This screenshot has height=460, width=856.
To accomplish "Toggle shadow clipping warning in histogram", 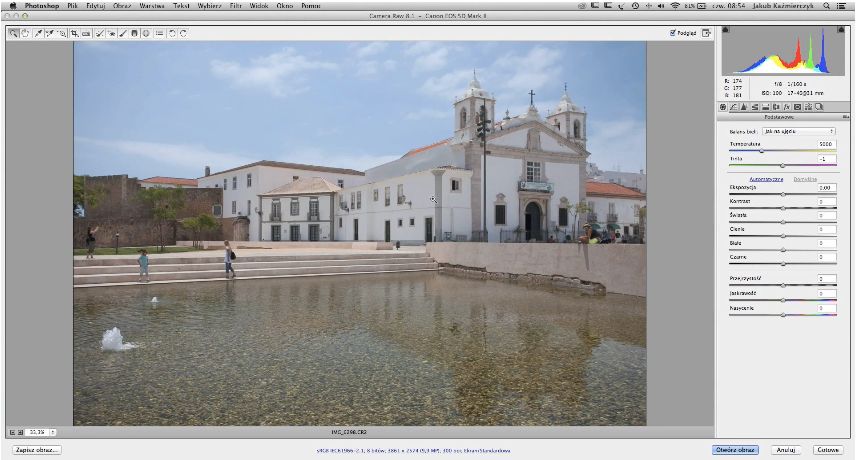I will [726, 29].
